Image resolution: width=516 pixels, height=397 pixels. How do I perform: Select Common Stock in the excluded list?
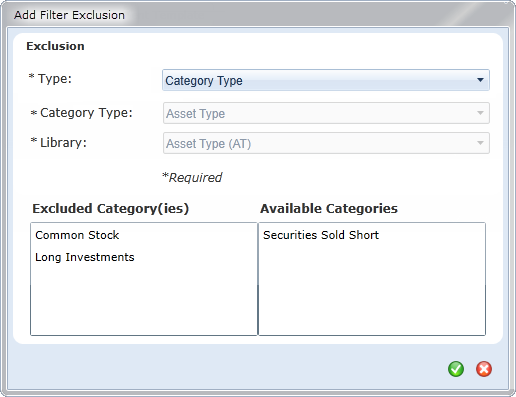77,235
